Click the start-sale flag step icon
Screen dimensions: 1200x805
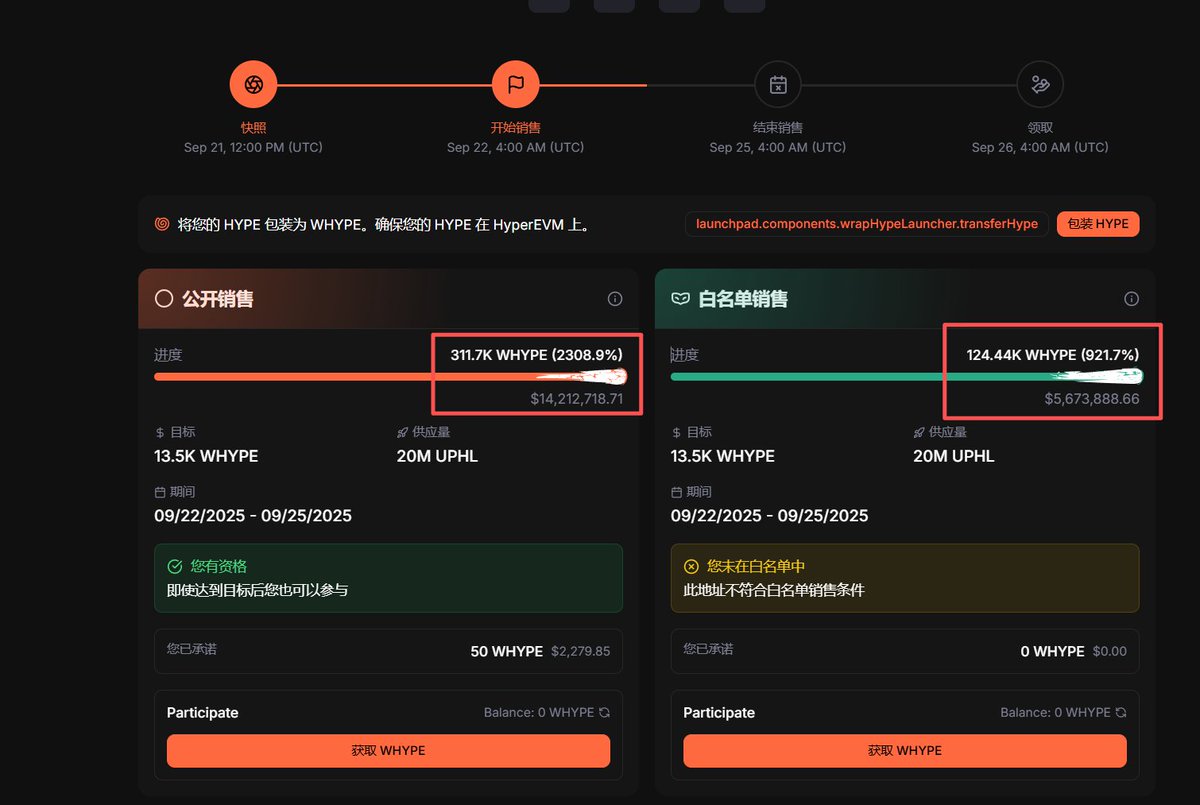pos(516,85)
